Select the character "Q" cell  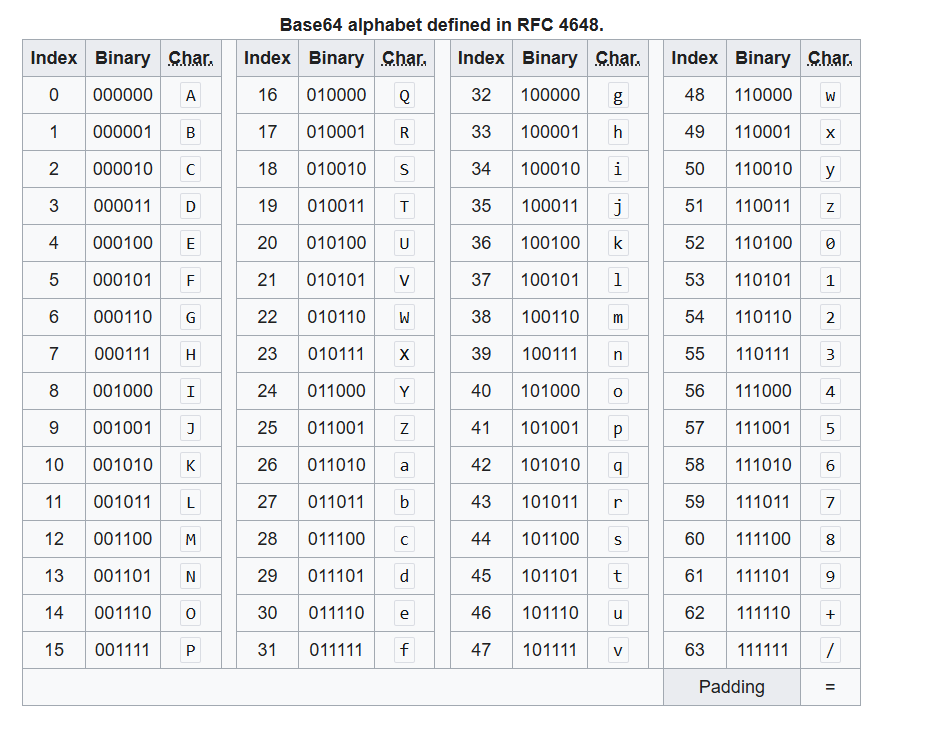coord(404,96)
